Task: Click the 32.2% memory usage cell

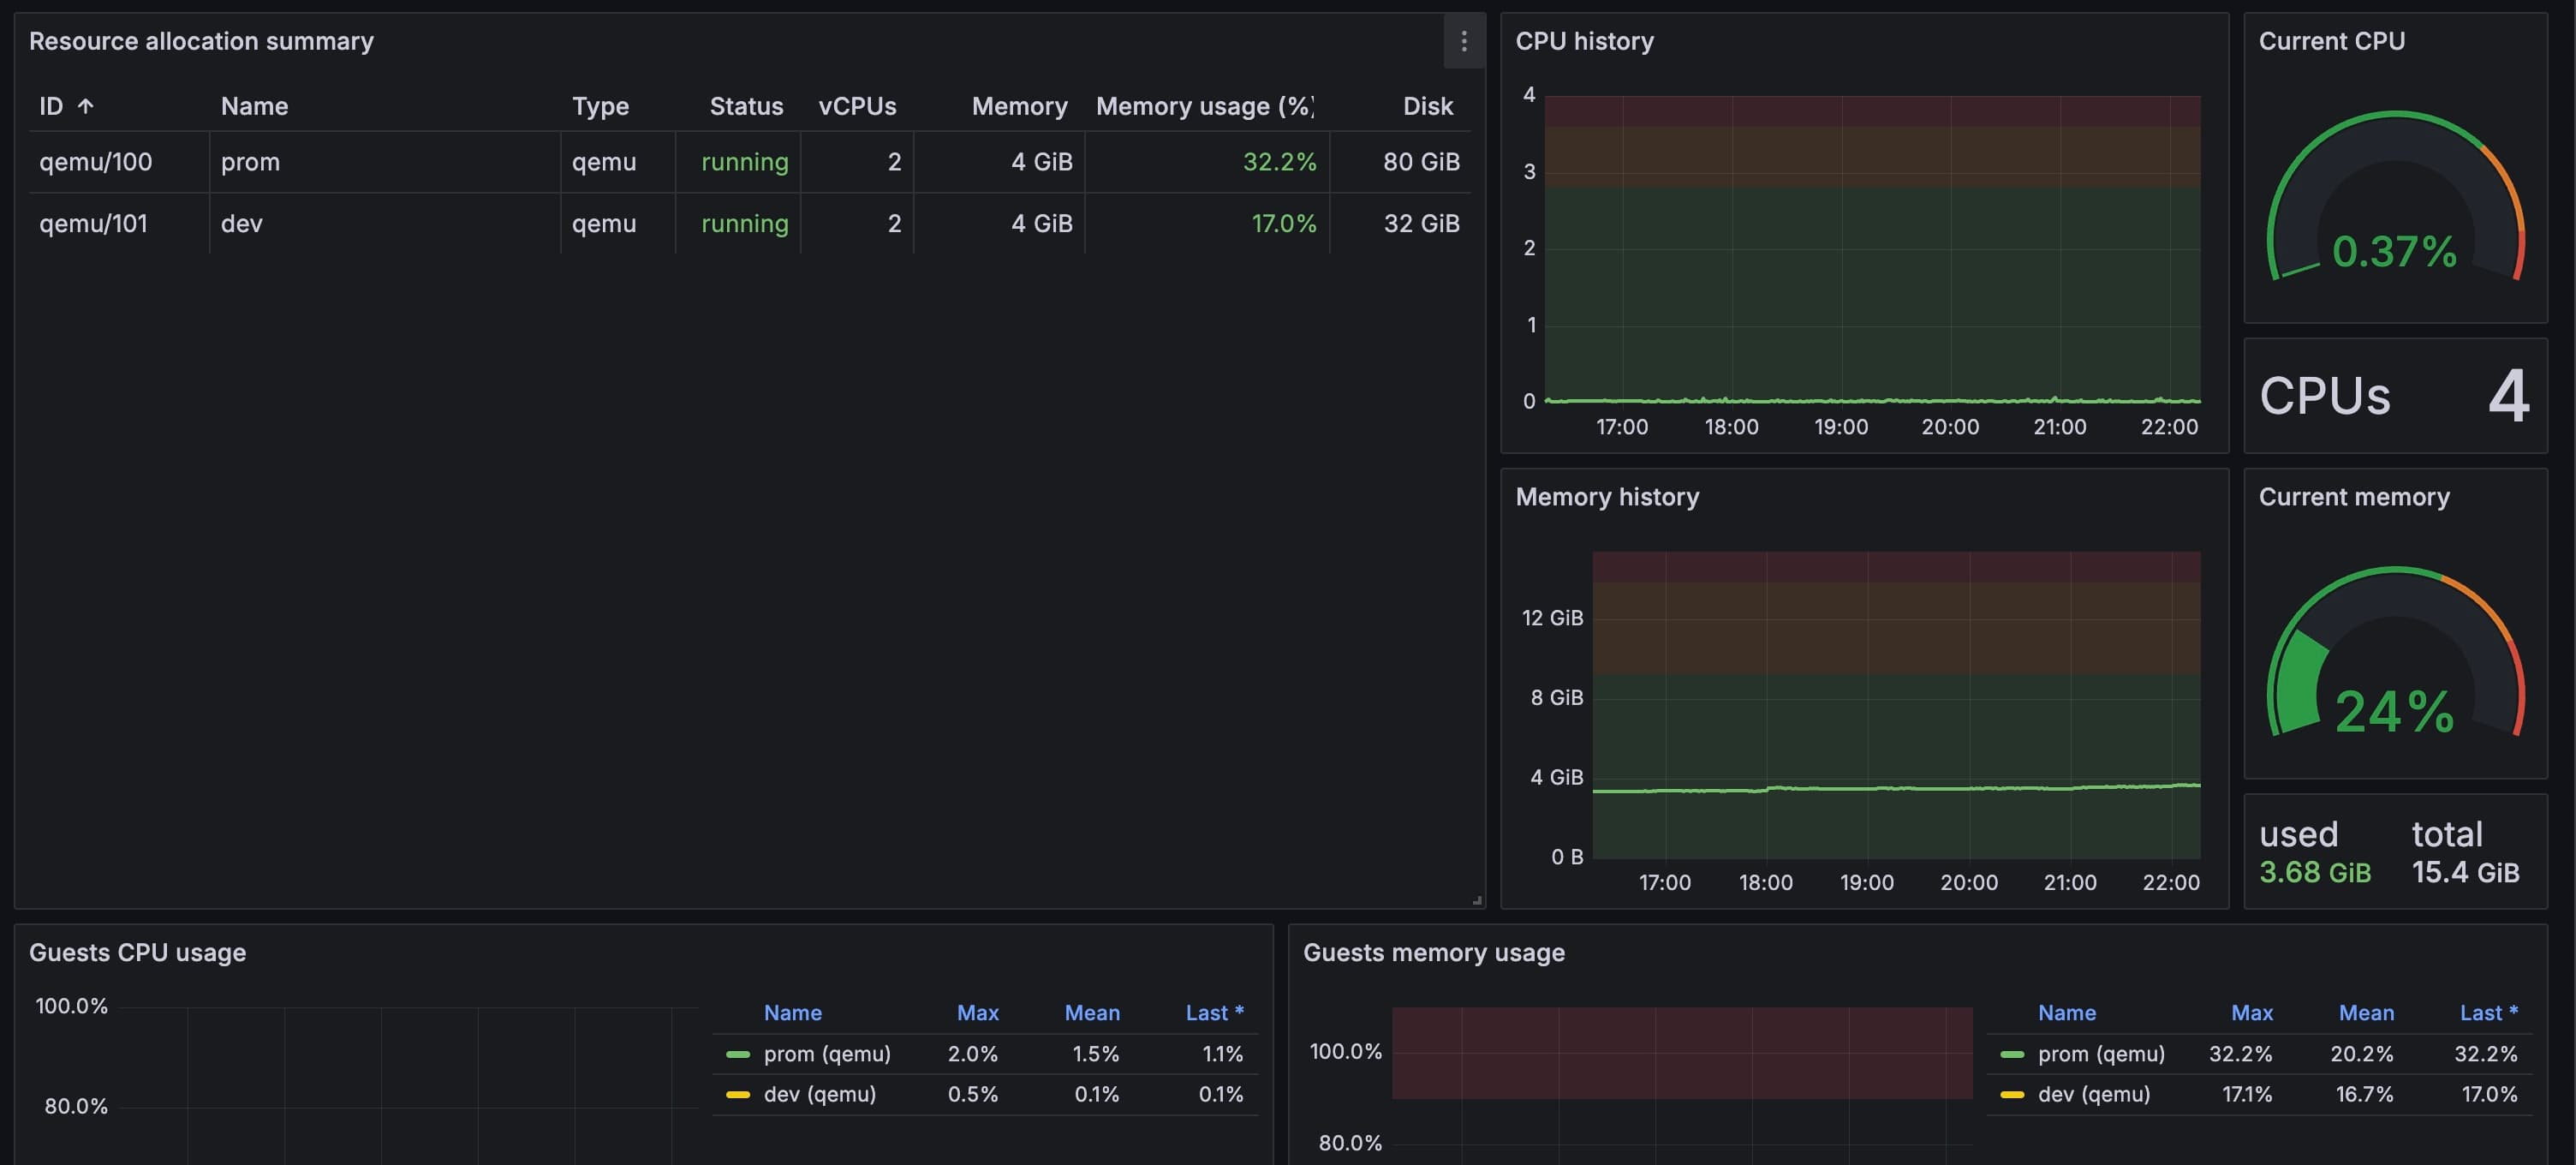Action: (x=1207, y=162)
